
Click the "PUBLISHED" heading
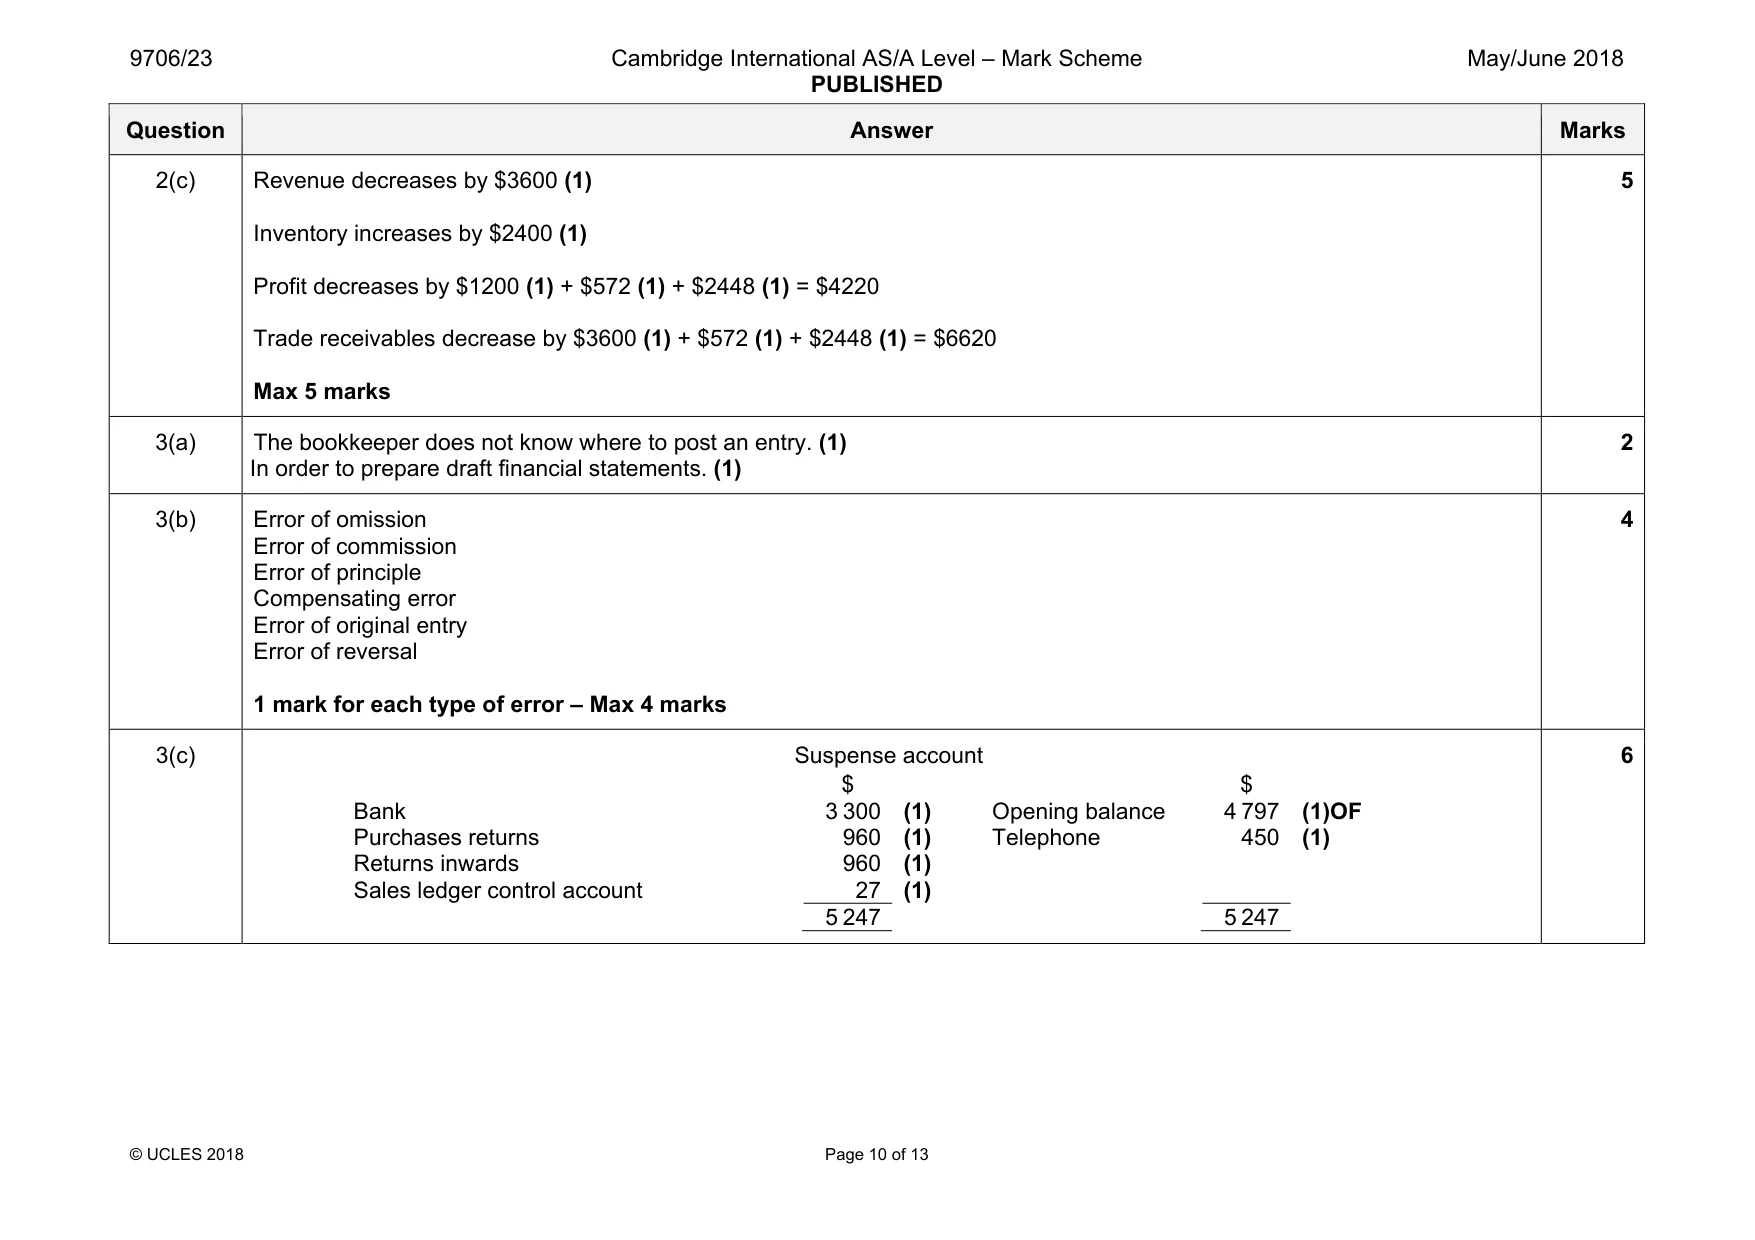[876, 85]
